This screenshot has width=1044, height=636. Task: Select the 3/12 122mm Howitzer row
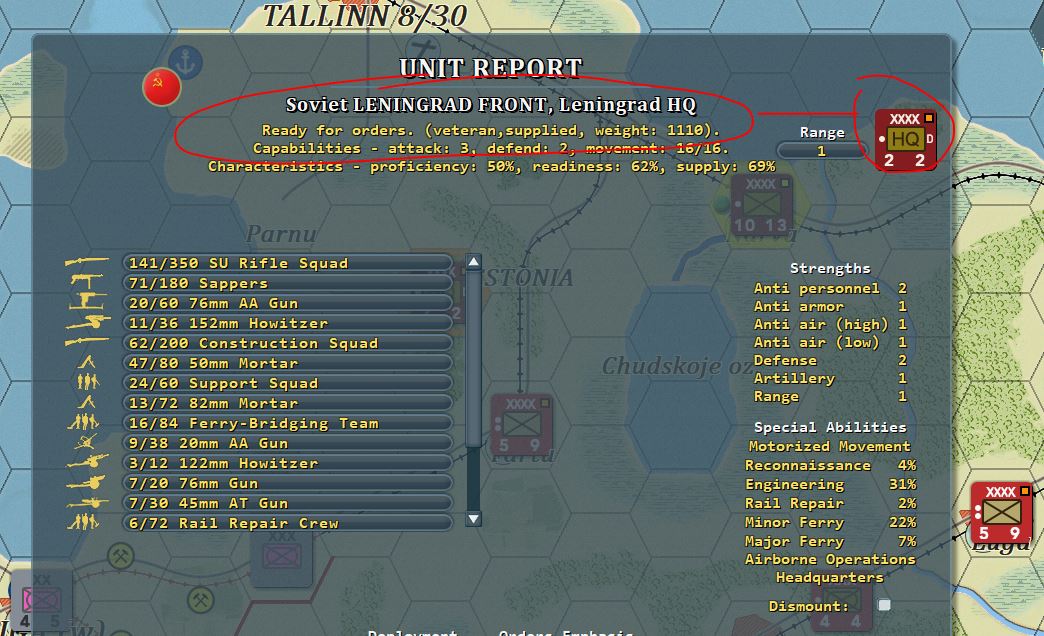click(x=288, y=463)
